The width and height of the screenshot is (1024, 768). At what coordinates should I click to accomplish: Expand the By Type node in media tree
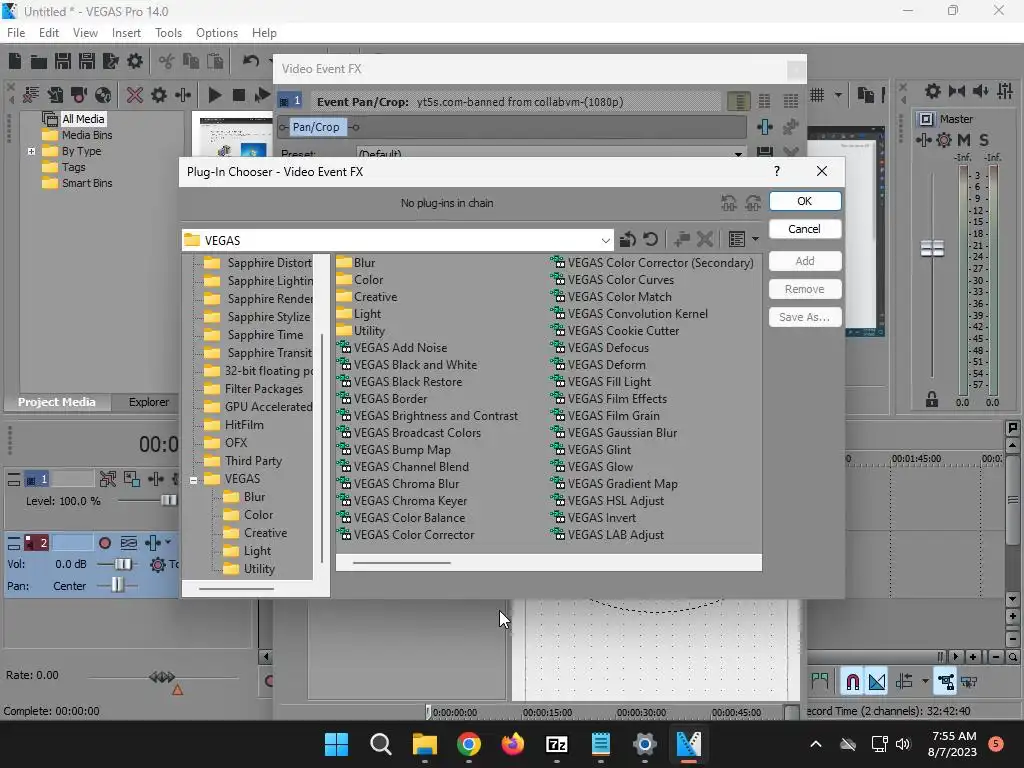pyautogui.click(x=31, y=152)
